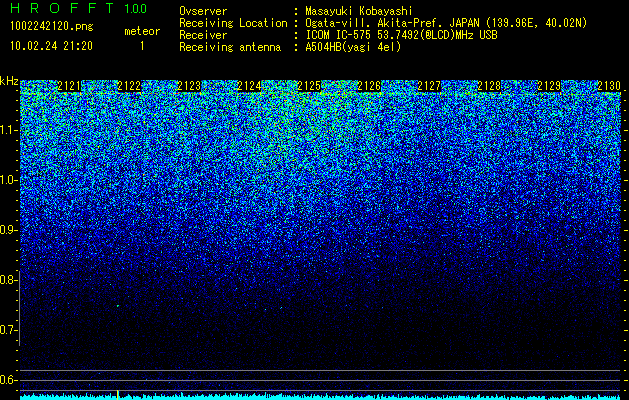Click the Receiving Location line with Ogata-vill.
629x400 pixels.
pos(383,23)
